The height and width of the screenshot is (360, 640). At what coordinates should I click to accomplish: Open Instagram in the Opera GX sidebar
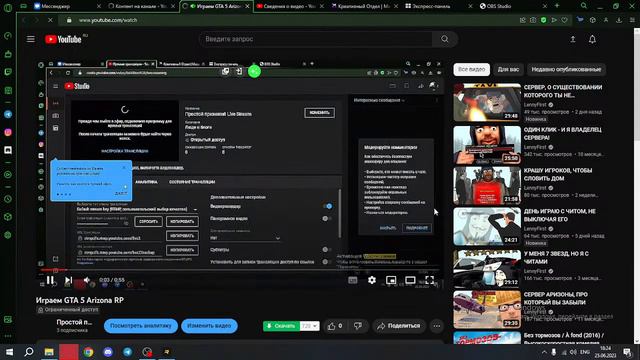[x=8, y=132]
